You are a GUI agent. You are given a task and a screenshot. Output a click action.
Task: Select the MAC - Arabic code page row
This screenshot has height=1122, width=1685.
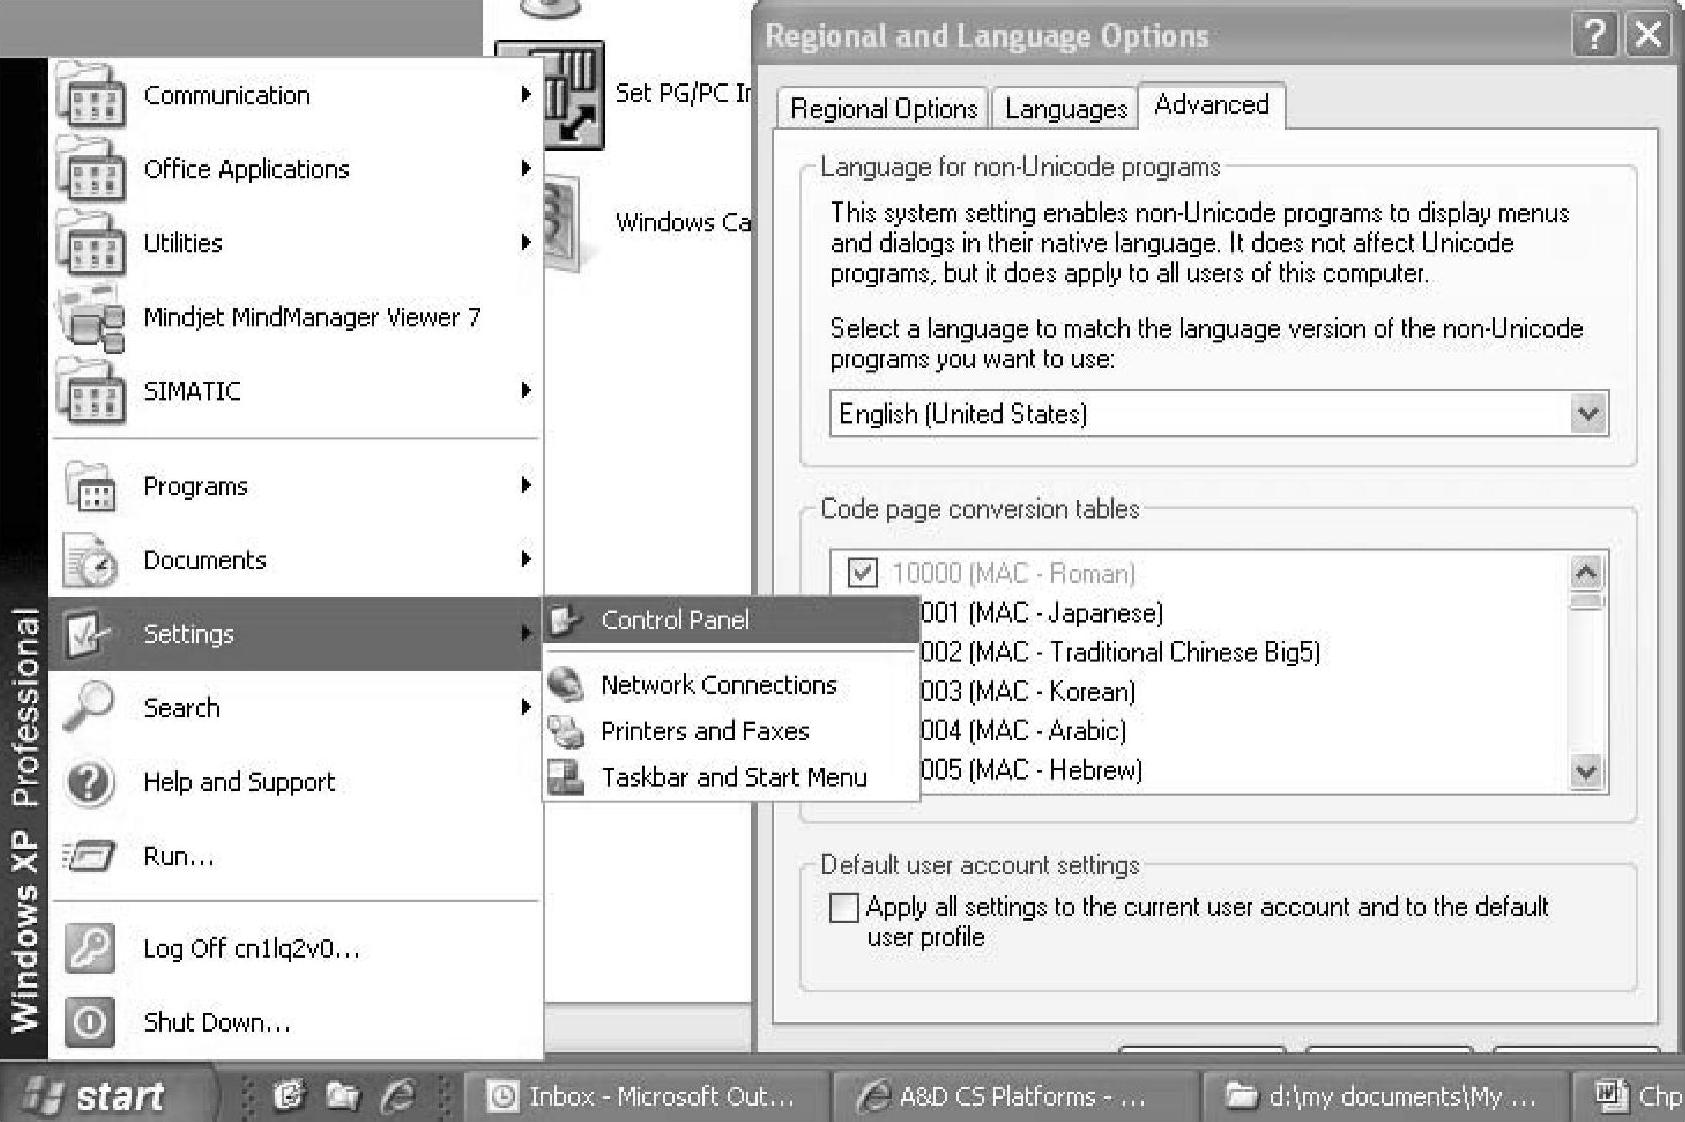pyautogui.click(x=1022, y=730)
